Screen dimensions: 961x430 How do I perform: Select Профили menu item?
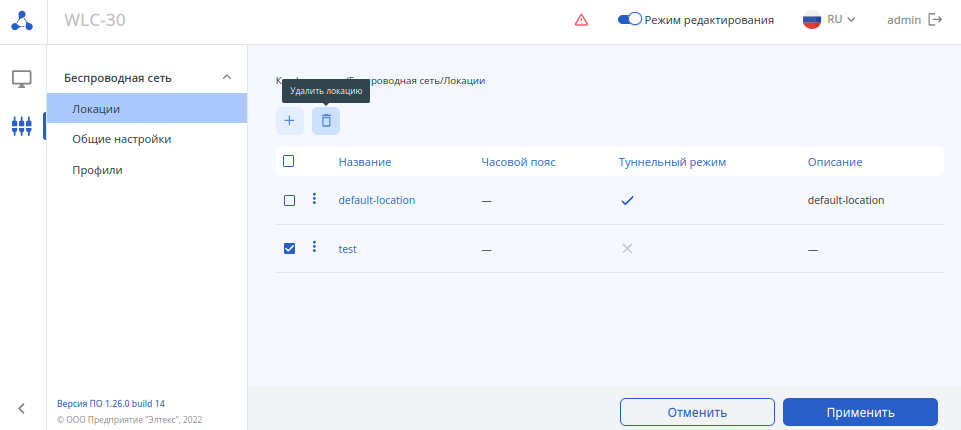[97, 170]
